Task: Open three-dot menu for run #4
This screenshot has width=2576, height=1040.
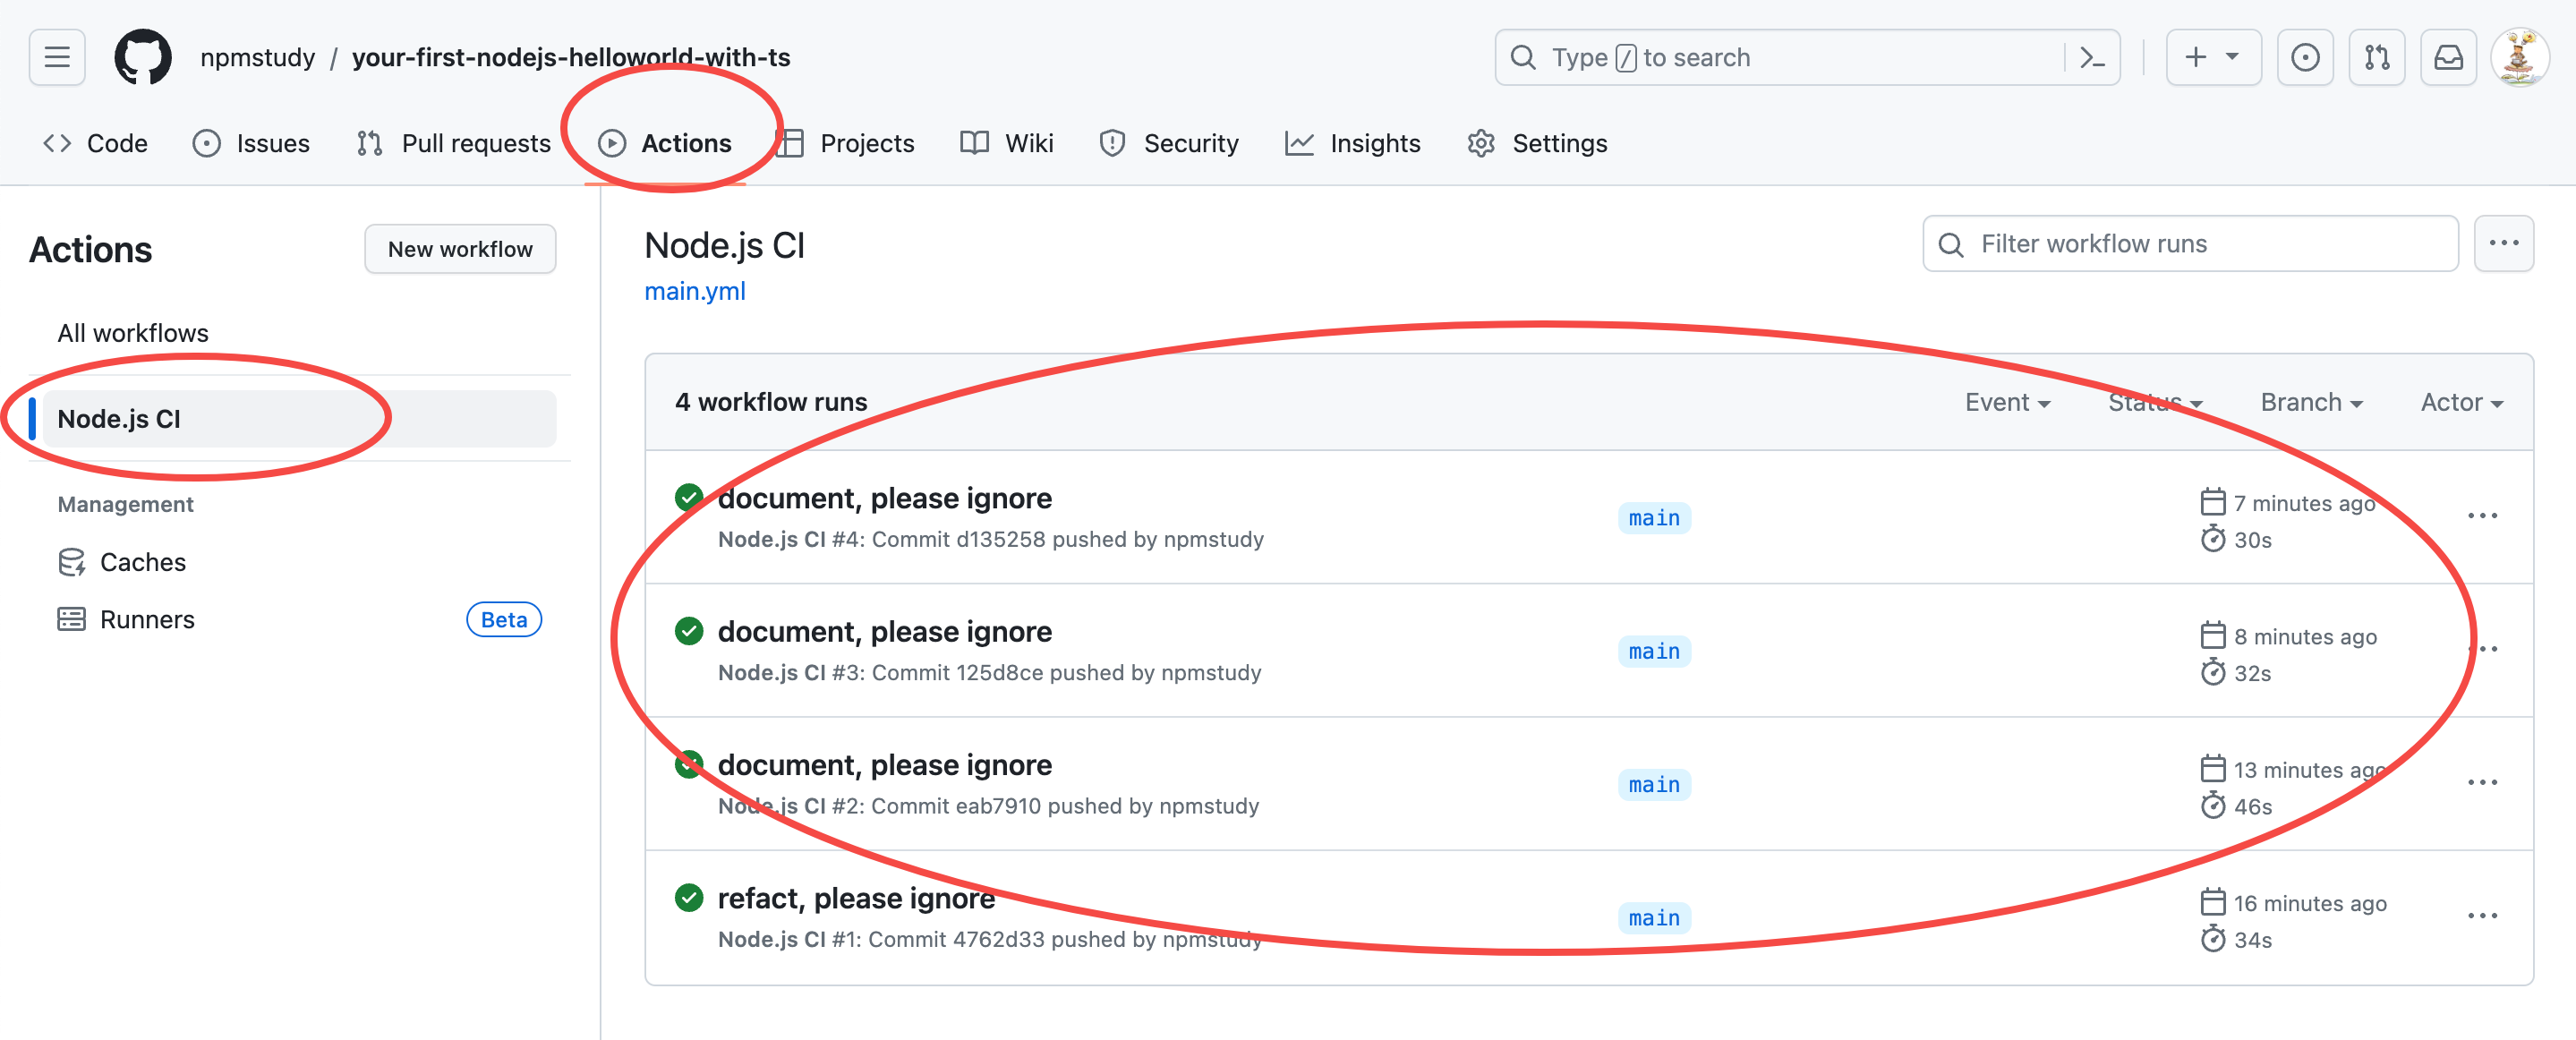Action: pos(2482,516)
